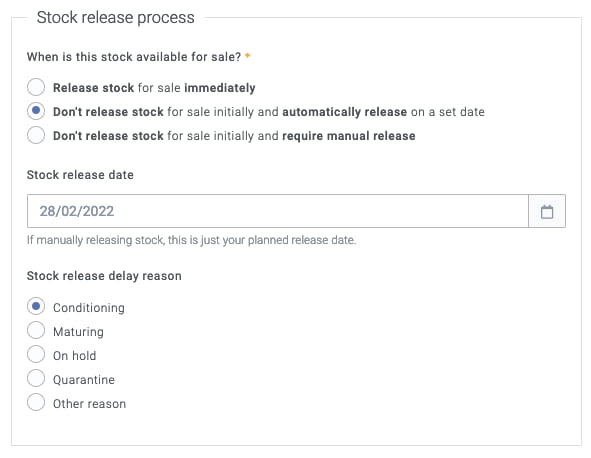Click the bold 'immediately' option text
Viewport: 591px width, 458px height.
220,88
